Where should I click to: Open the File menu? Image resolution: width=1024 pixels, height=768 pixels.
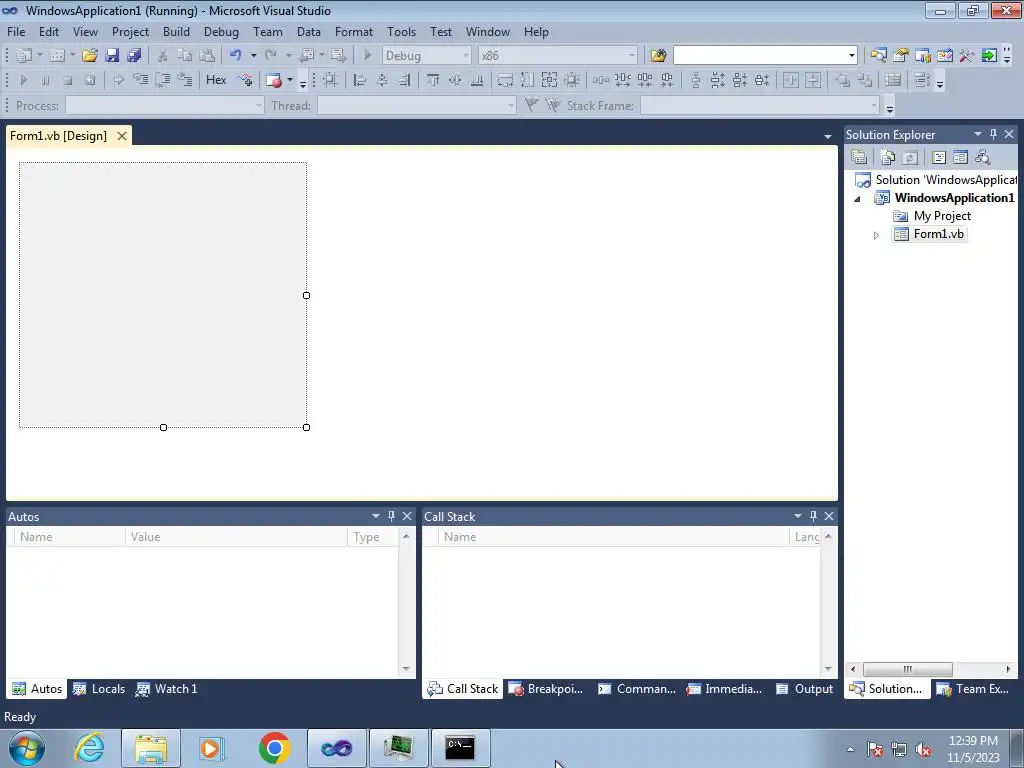tap(16, 31)
